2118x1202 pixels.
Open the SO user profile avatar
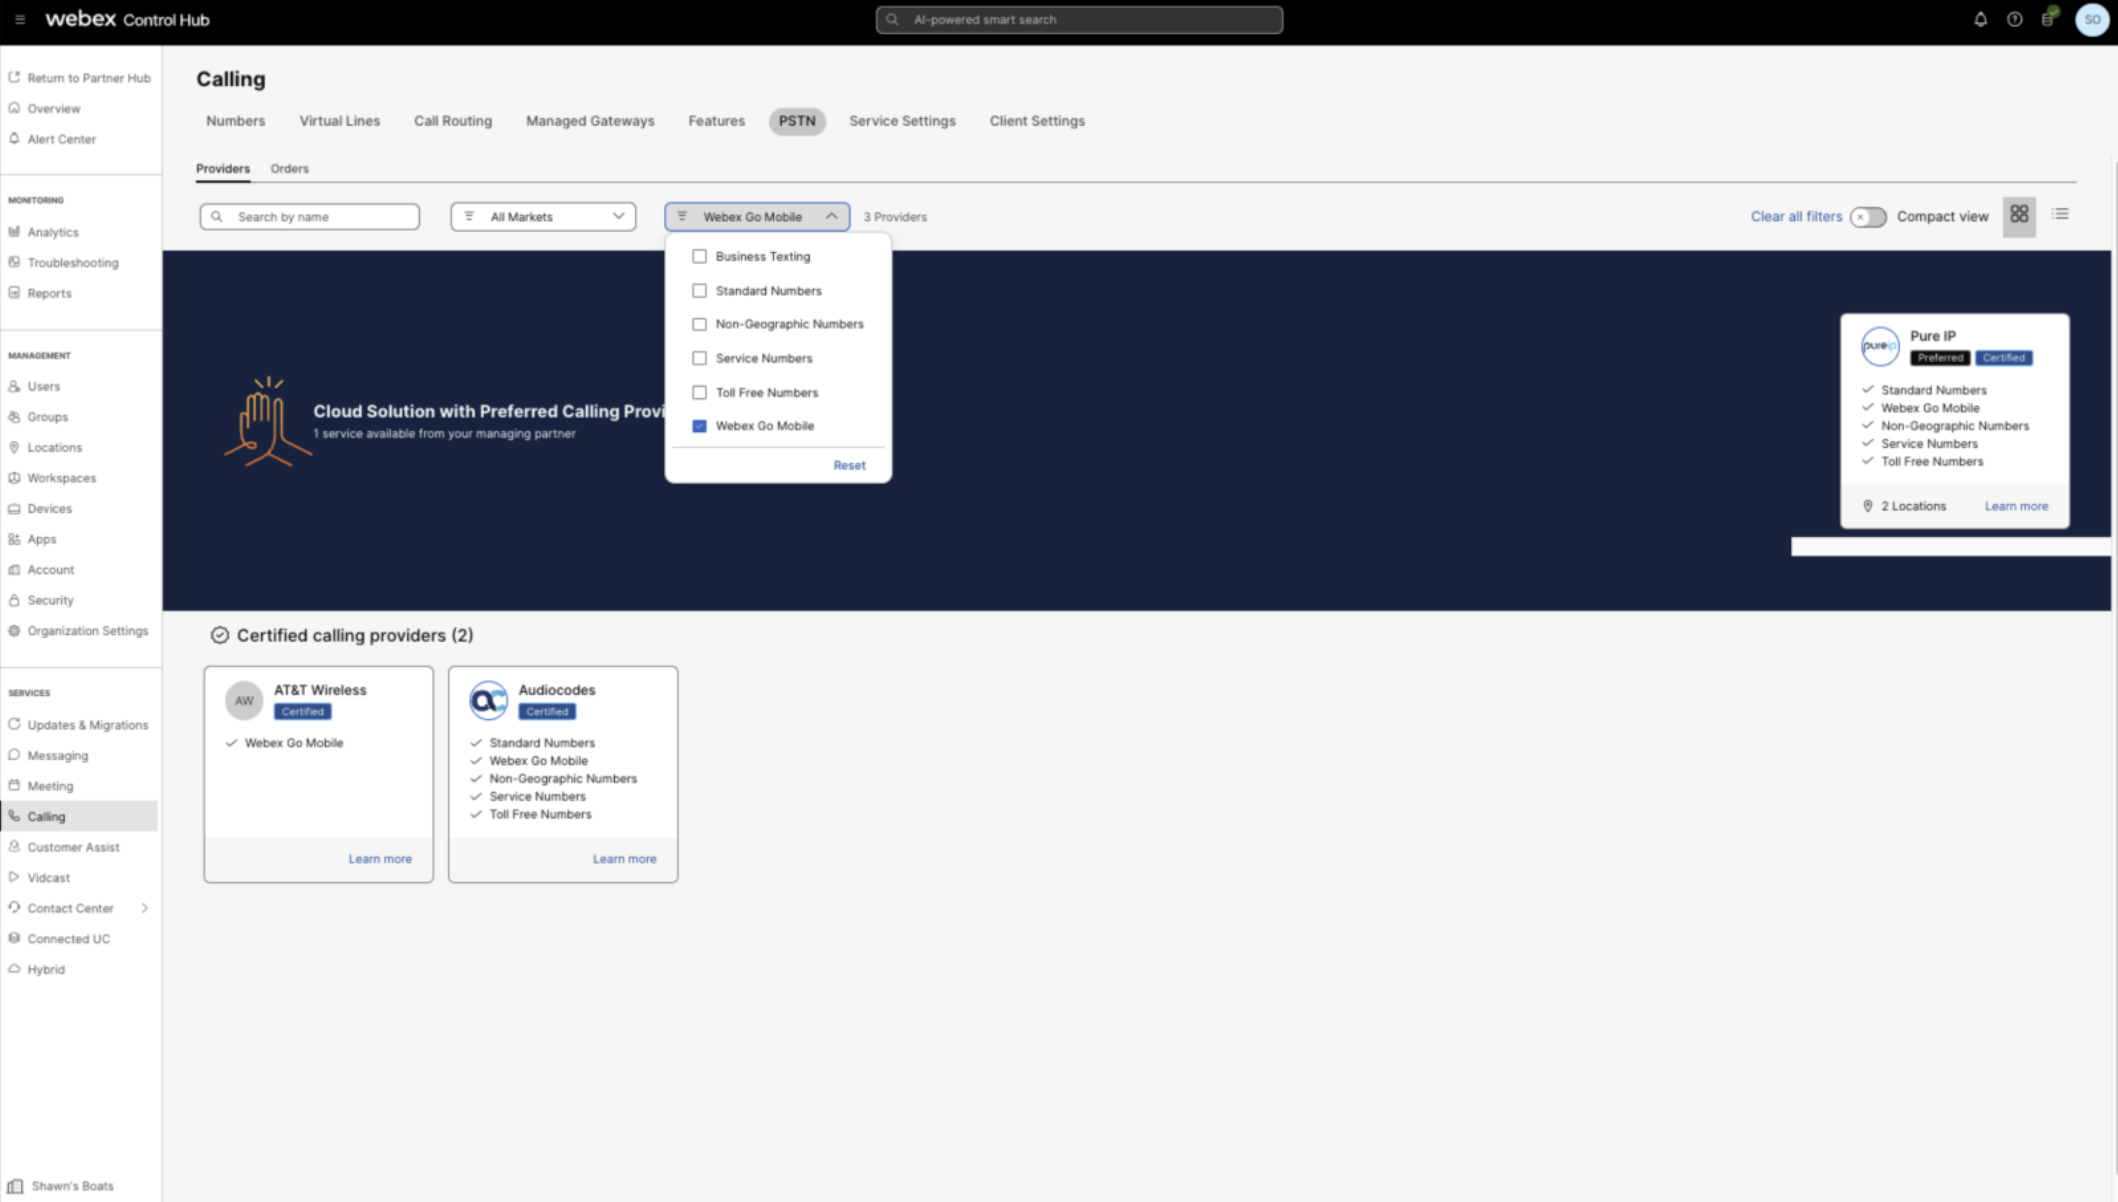tap(2092, 19)
